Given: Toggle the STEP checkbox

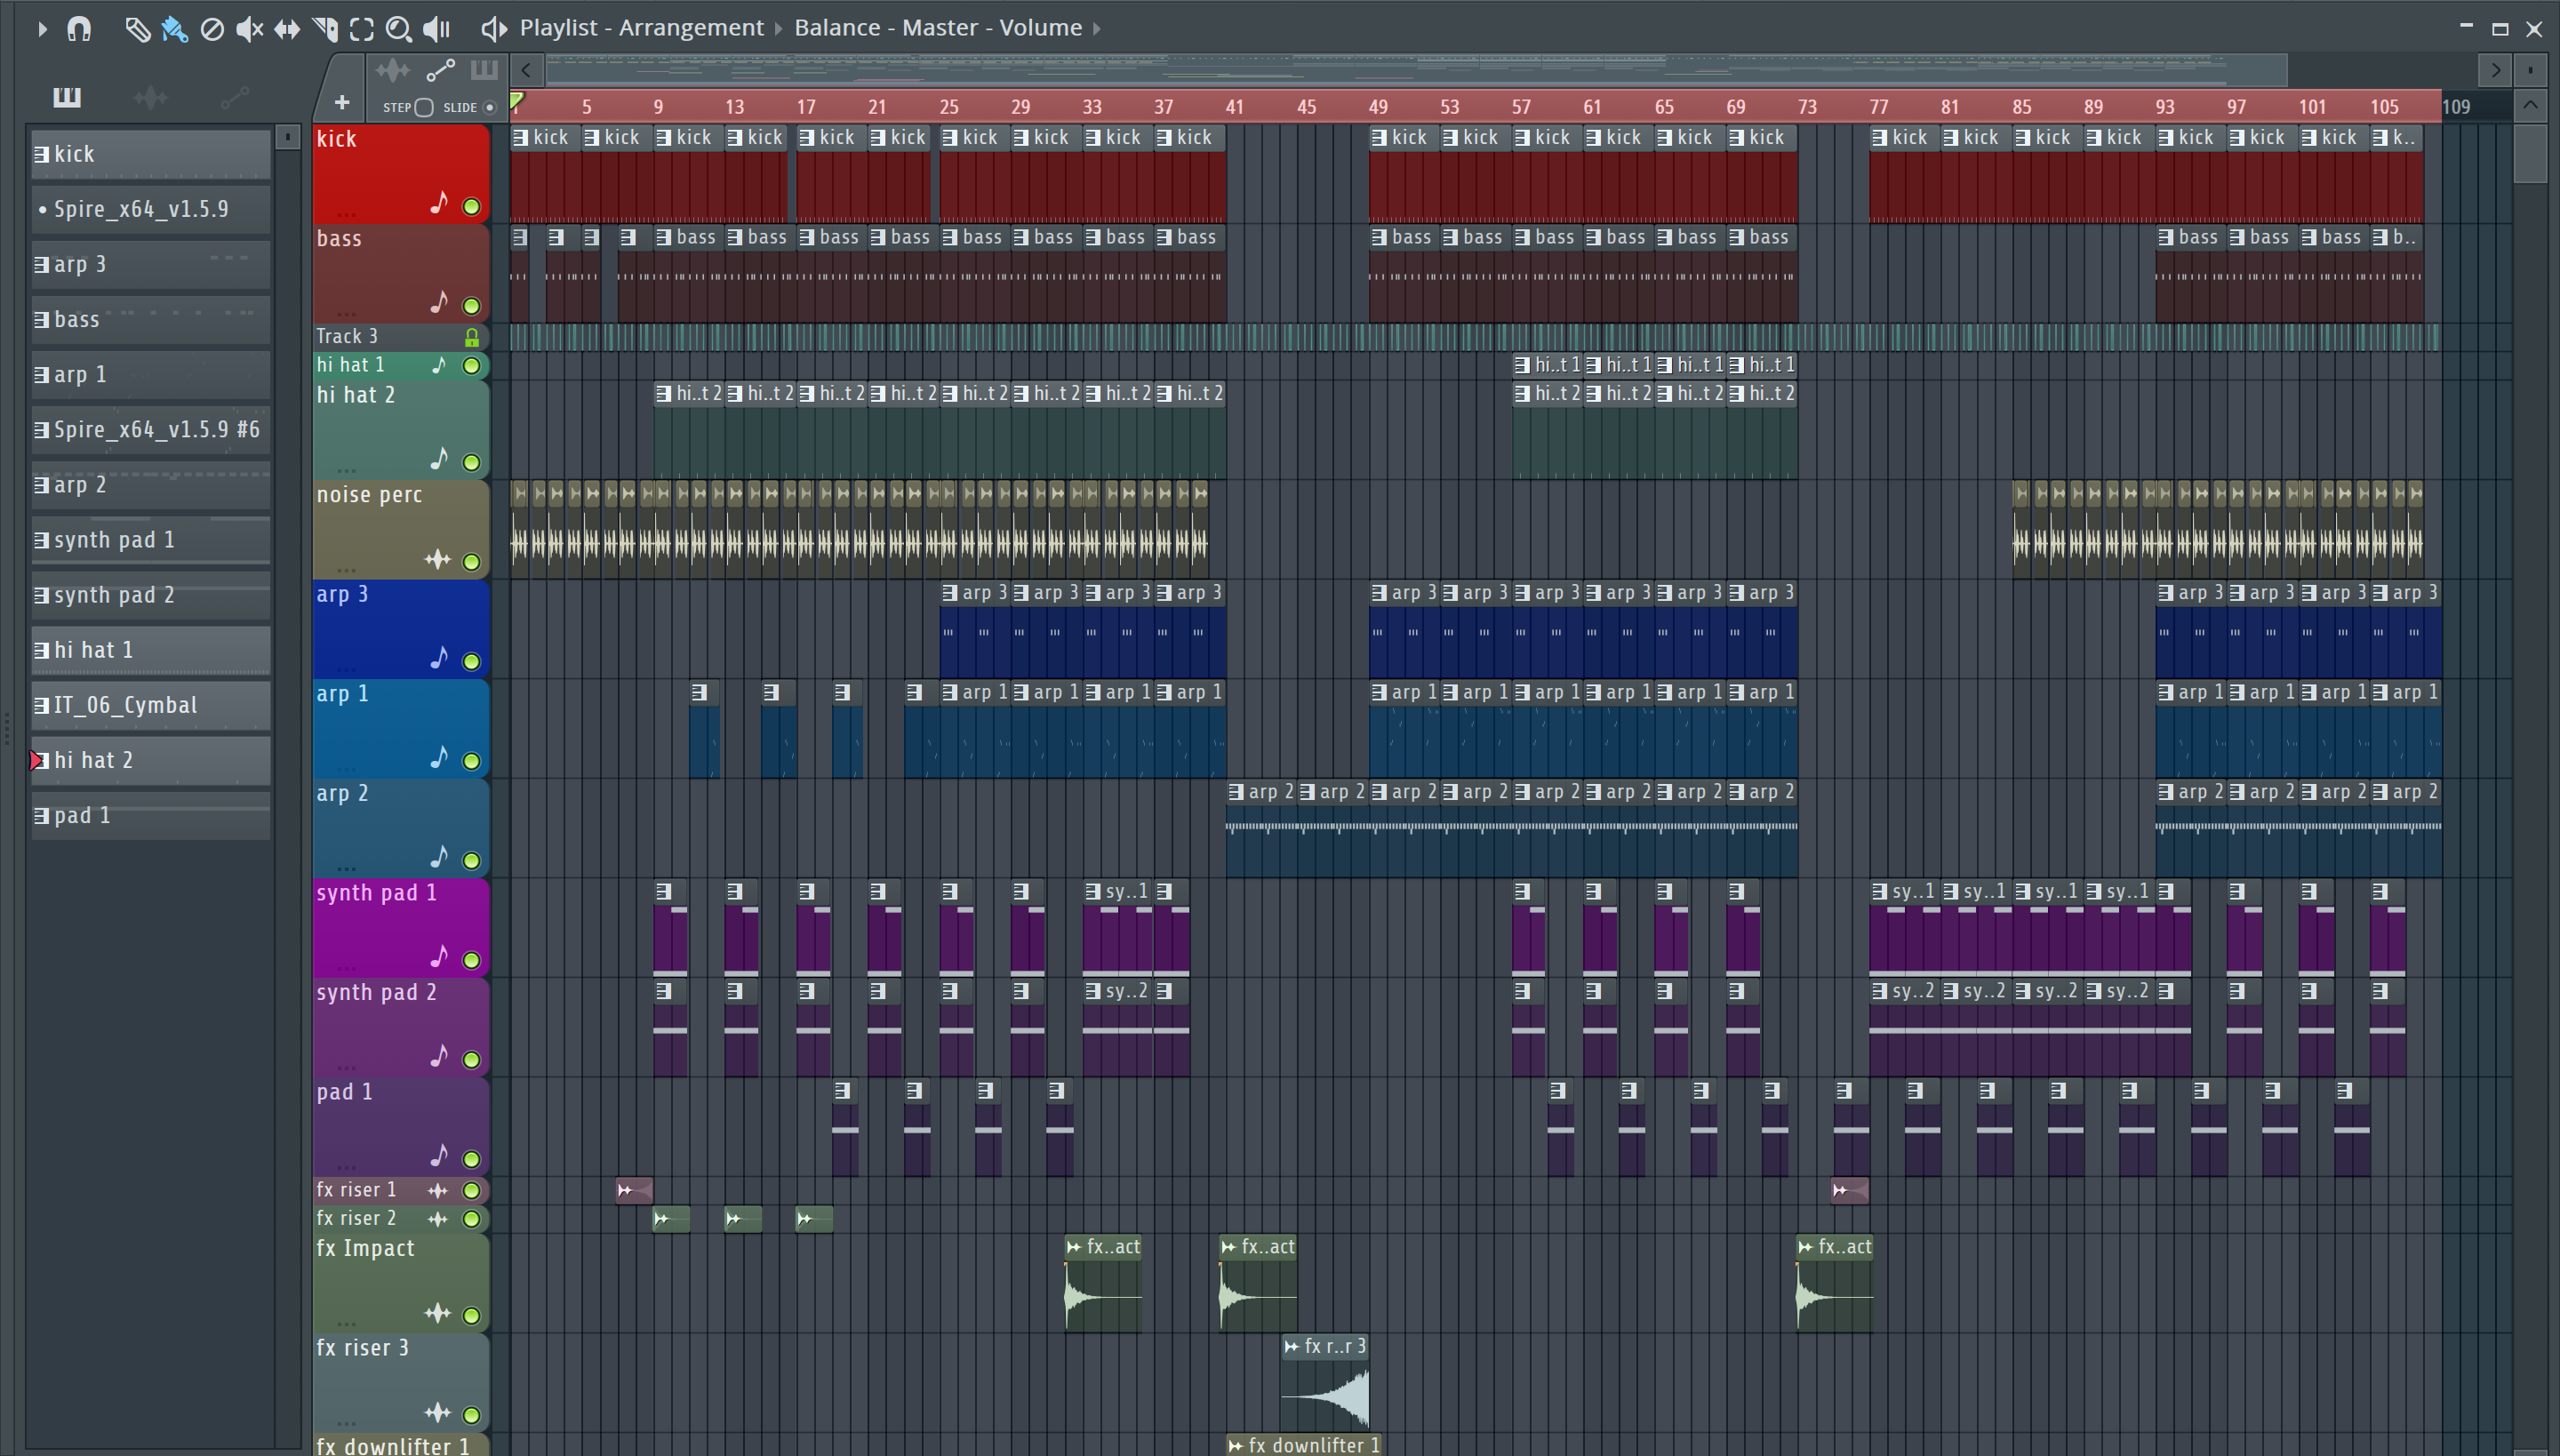Looking at the screenshot, I should point(423,107).
